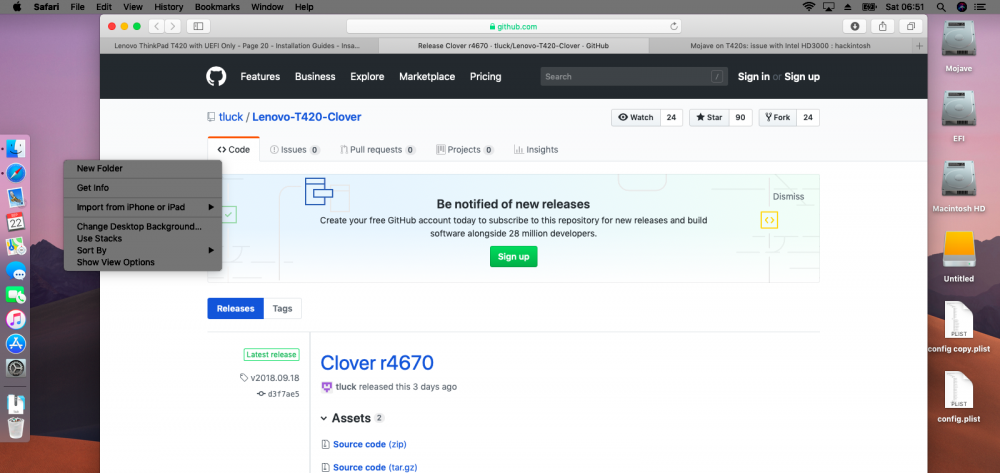Collapse the Assets section
This screenshot has height=473, width=1000.
point(325,419)
